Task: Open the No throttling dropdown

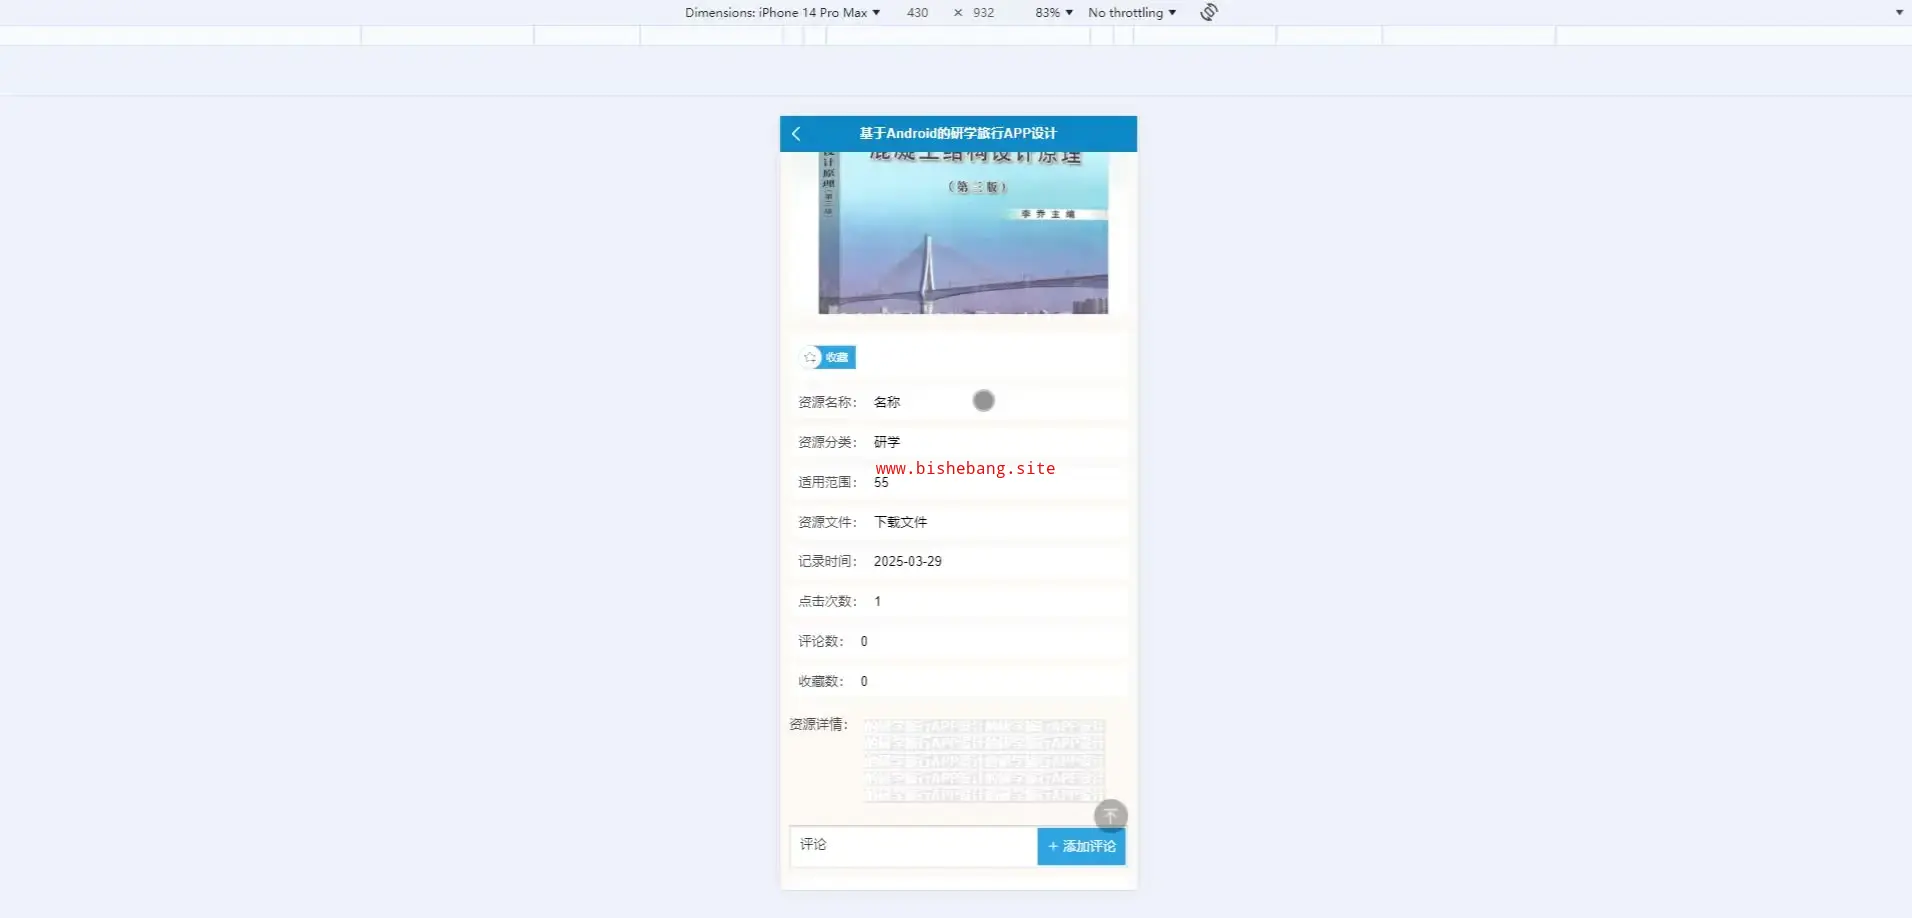Action: pyautogui.click(x=1132, y=12)
